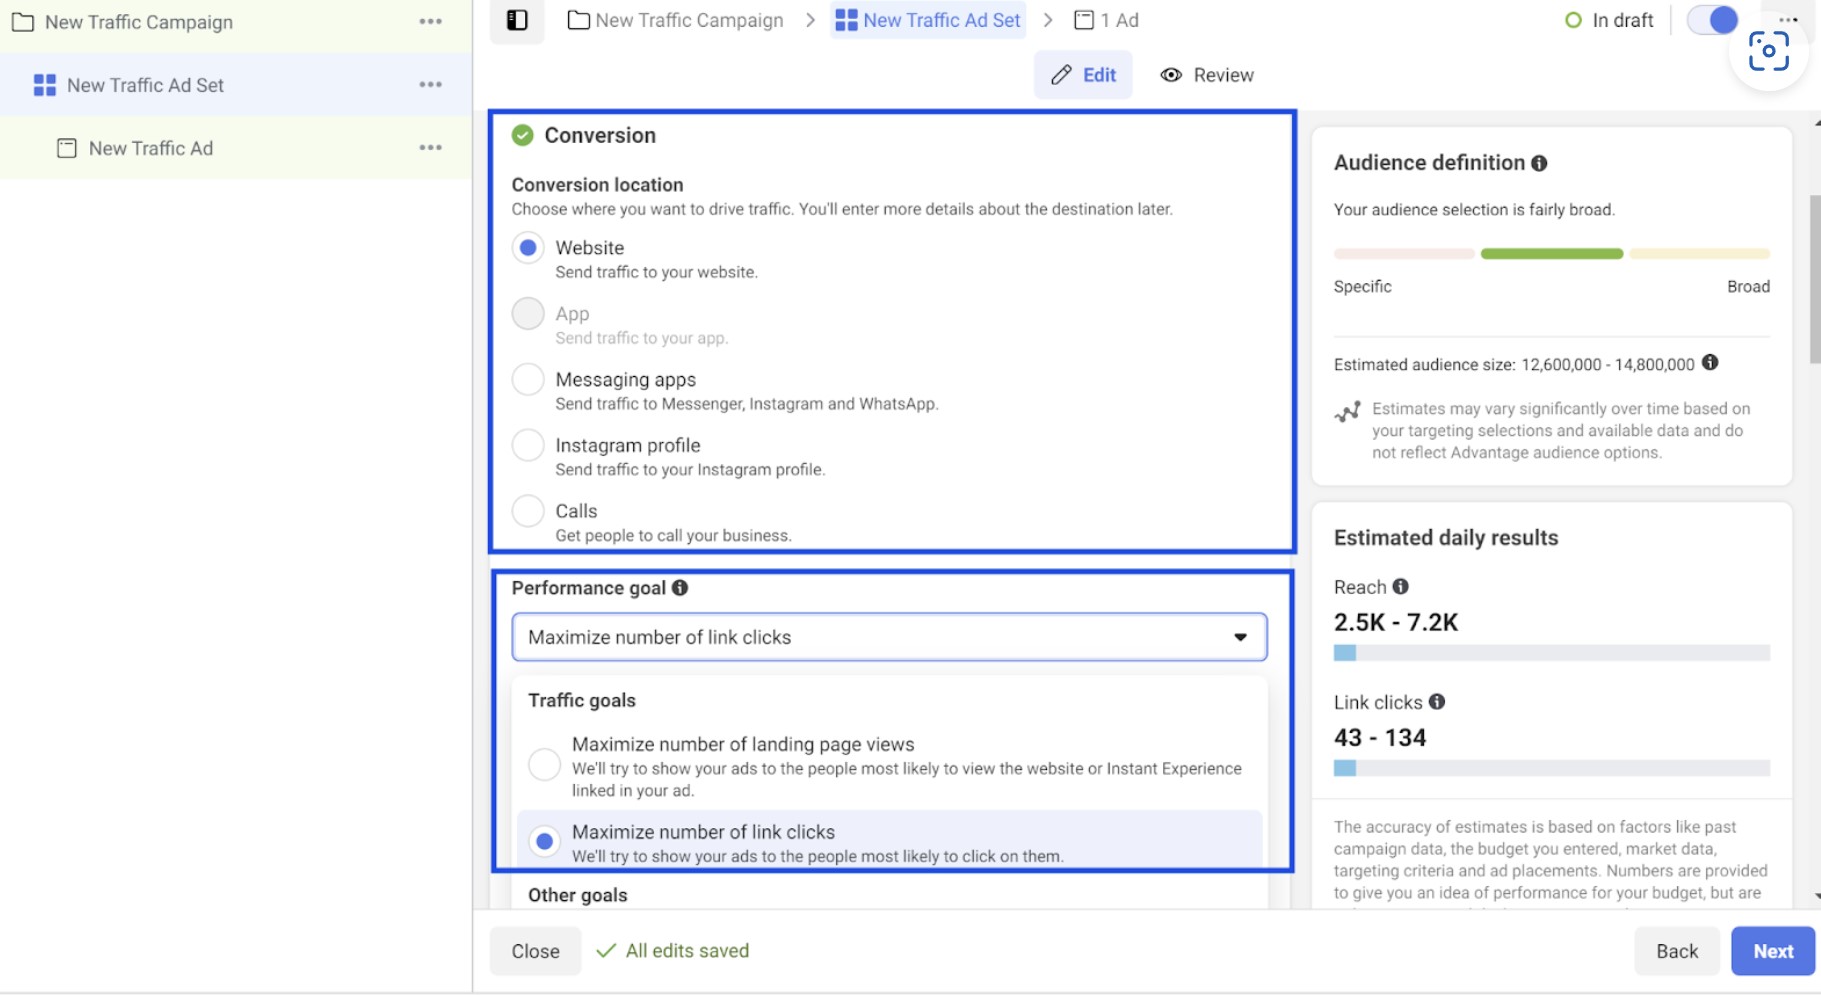1821x995 pixels.
Task: Click the Estimated audience size info icon
Action: [x=1708, y=364]
